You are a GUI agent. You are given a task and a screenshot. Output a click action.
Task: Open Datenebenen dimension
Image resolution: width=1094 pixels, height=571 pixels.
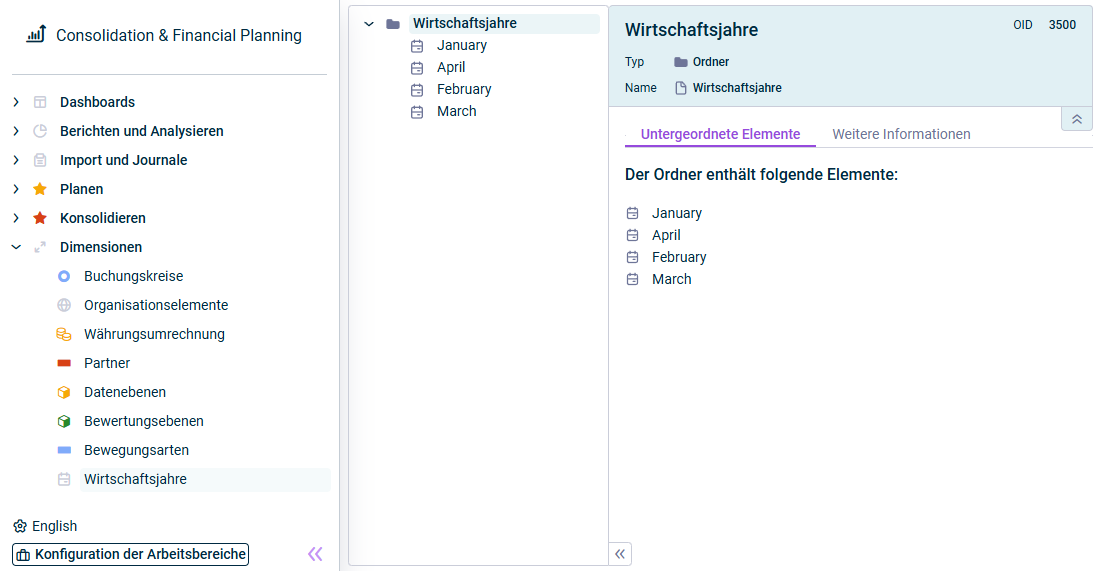click(x=125, y=392)
